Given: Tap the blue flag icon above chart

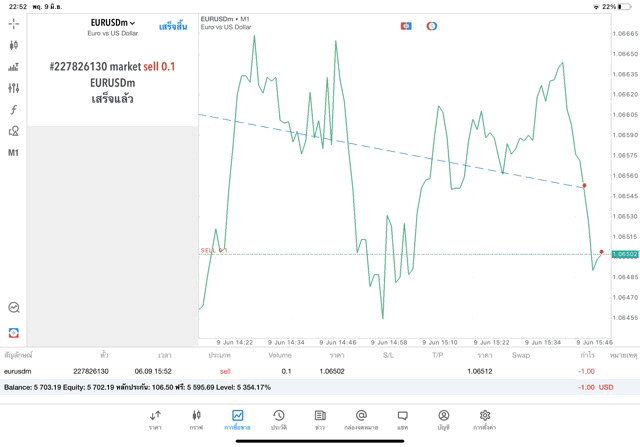Looking at the screenshot, I should tap(406, 25).
